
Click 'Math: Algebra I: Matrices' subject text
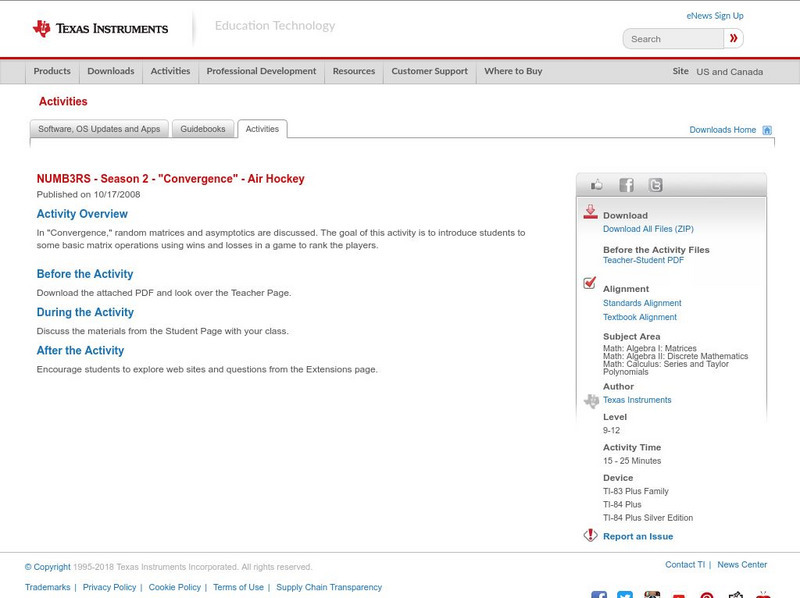click(649, 348)
